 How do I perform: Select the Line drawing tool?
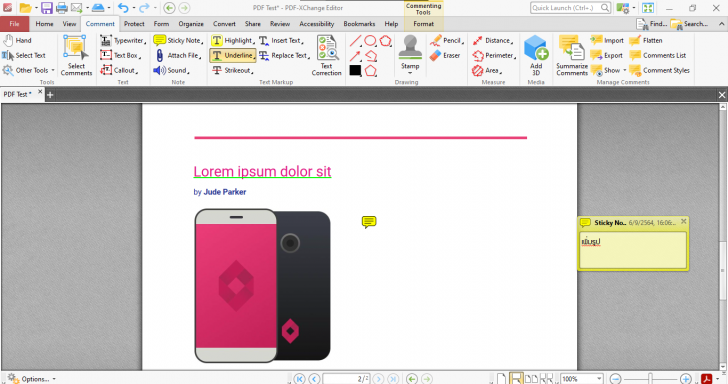[x=355, y=41]
